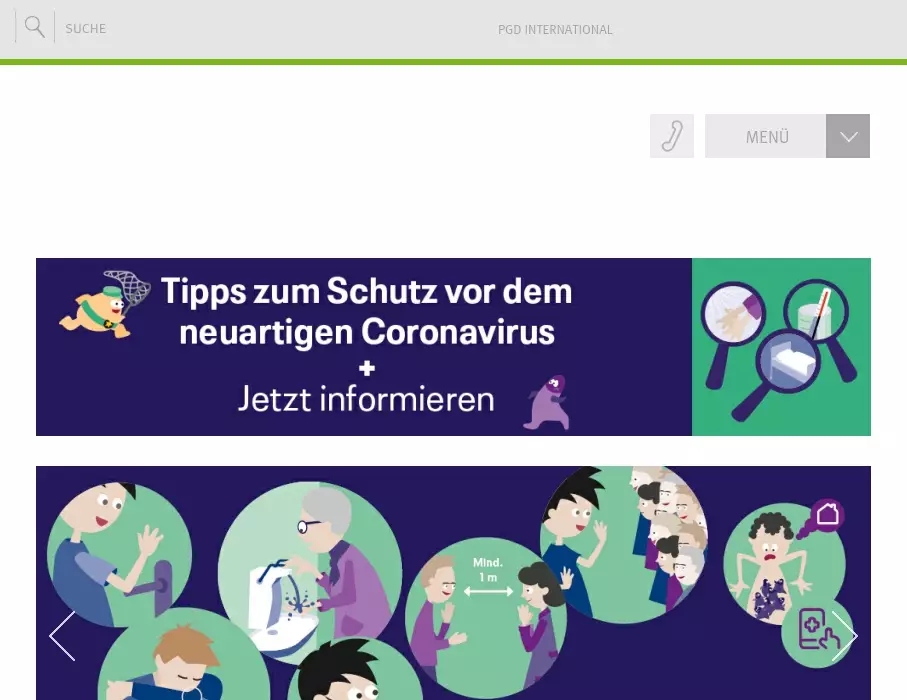
Task: Click Jetzt informieren in the banner
Action: (x=366, y=399)
